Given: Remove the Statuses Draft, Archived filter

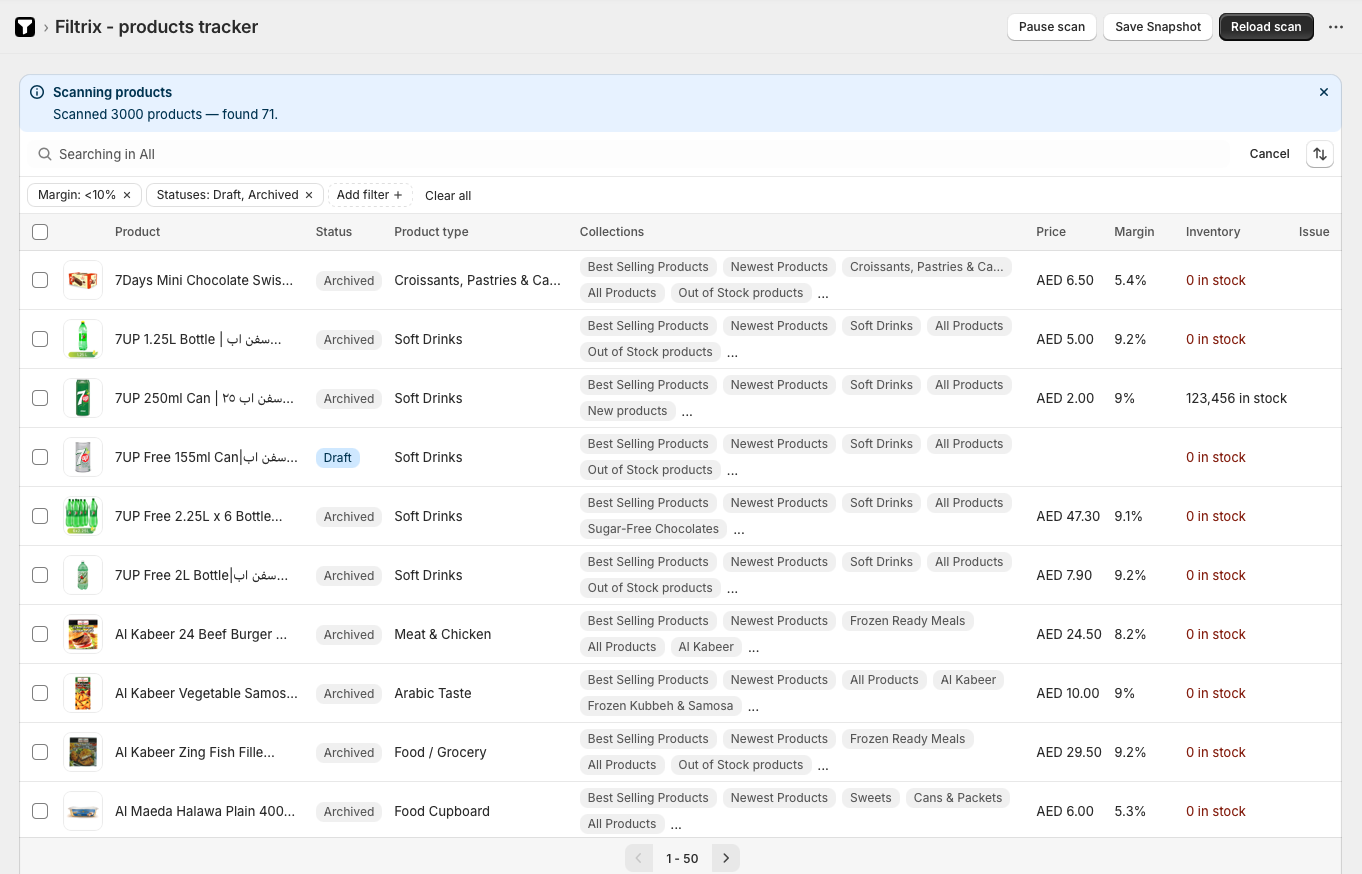Looking at the screenshot, I should pos(309,195).
